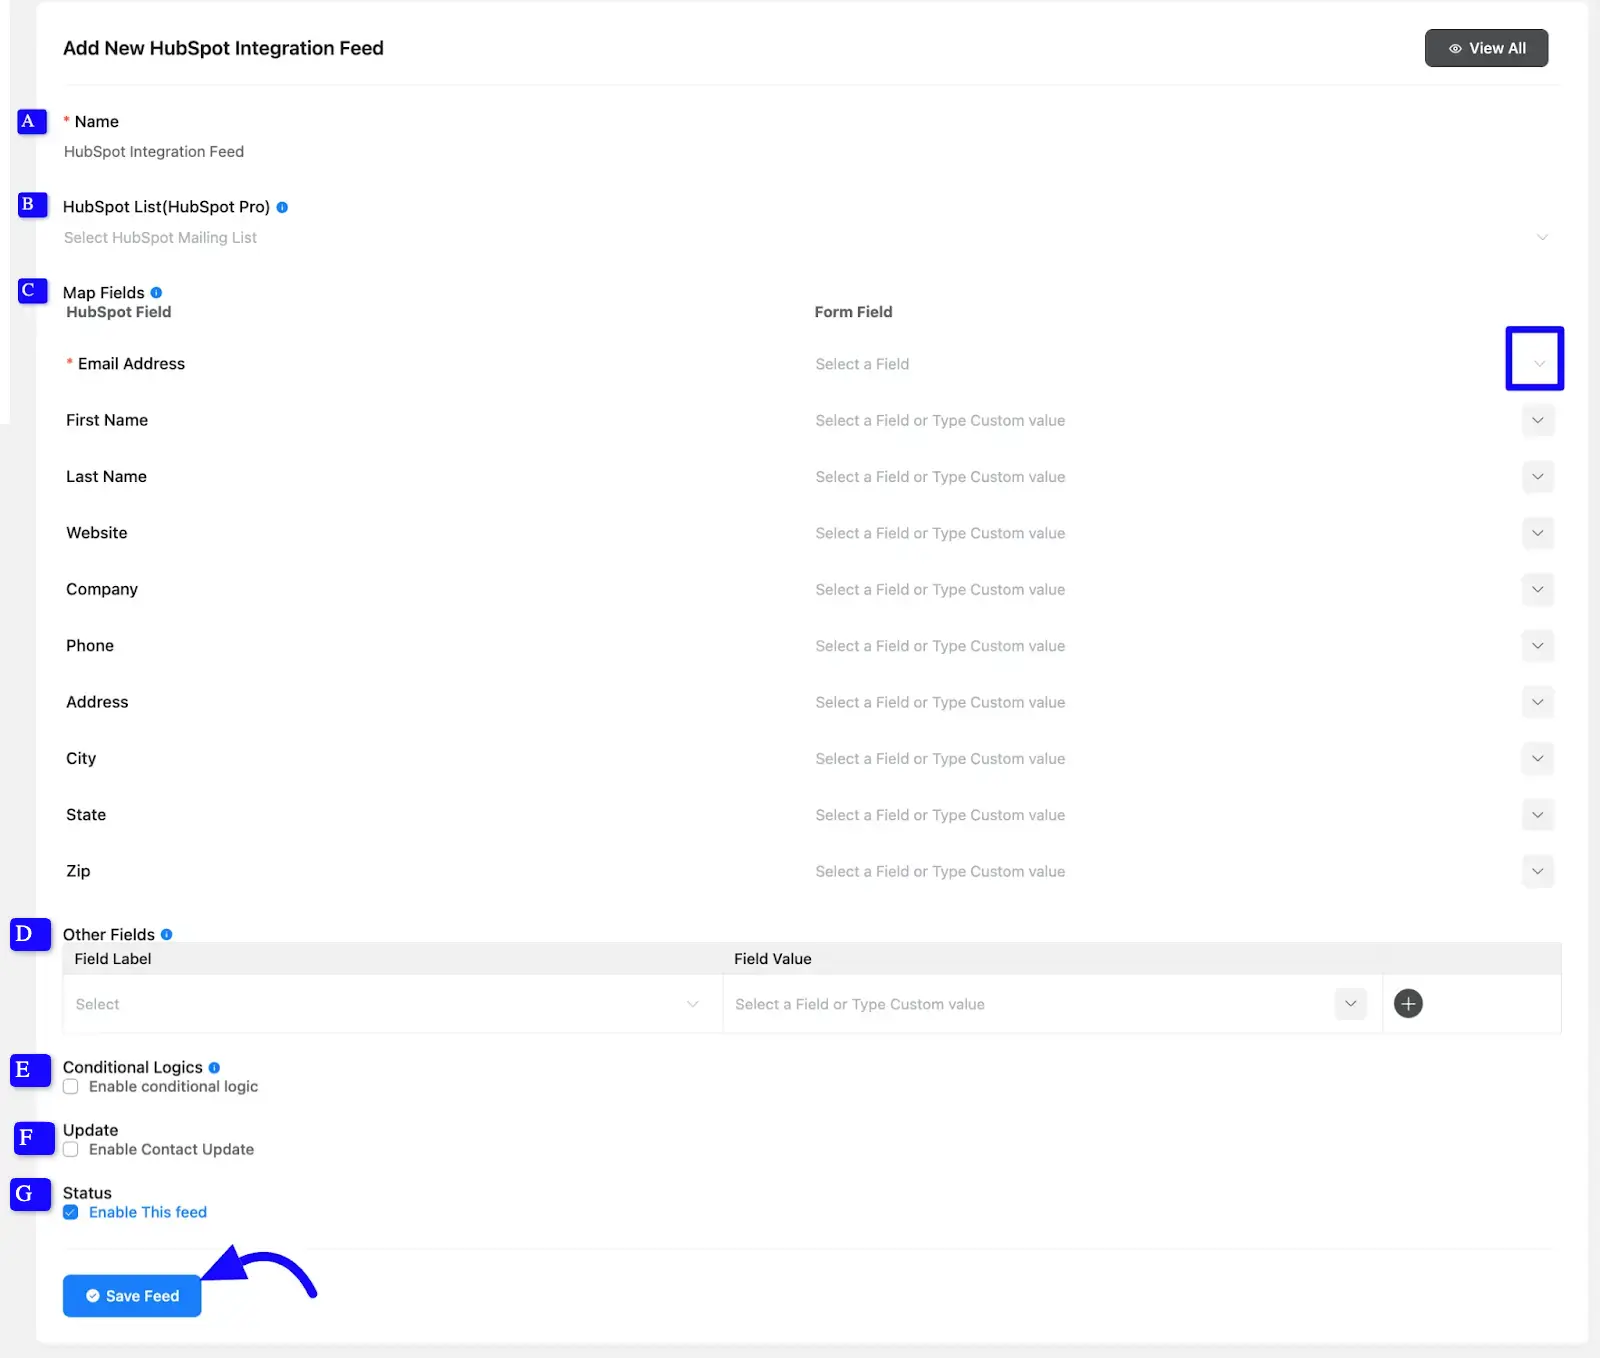
Task: Click check icon inside Save Feed button
Action: [93, 1296]
